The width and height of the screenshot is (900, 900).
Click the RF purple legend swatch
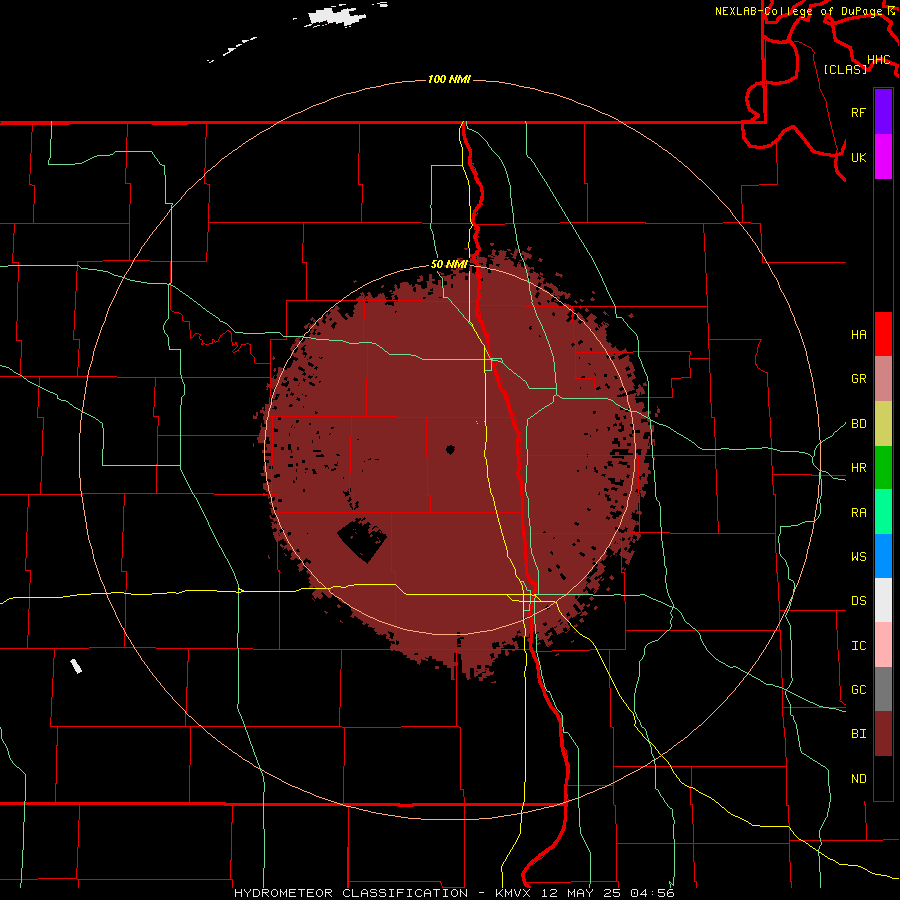coord(883,112)
